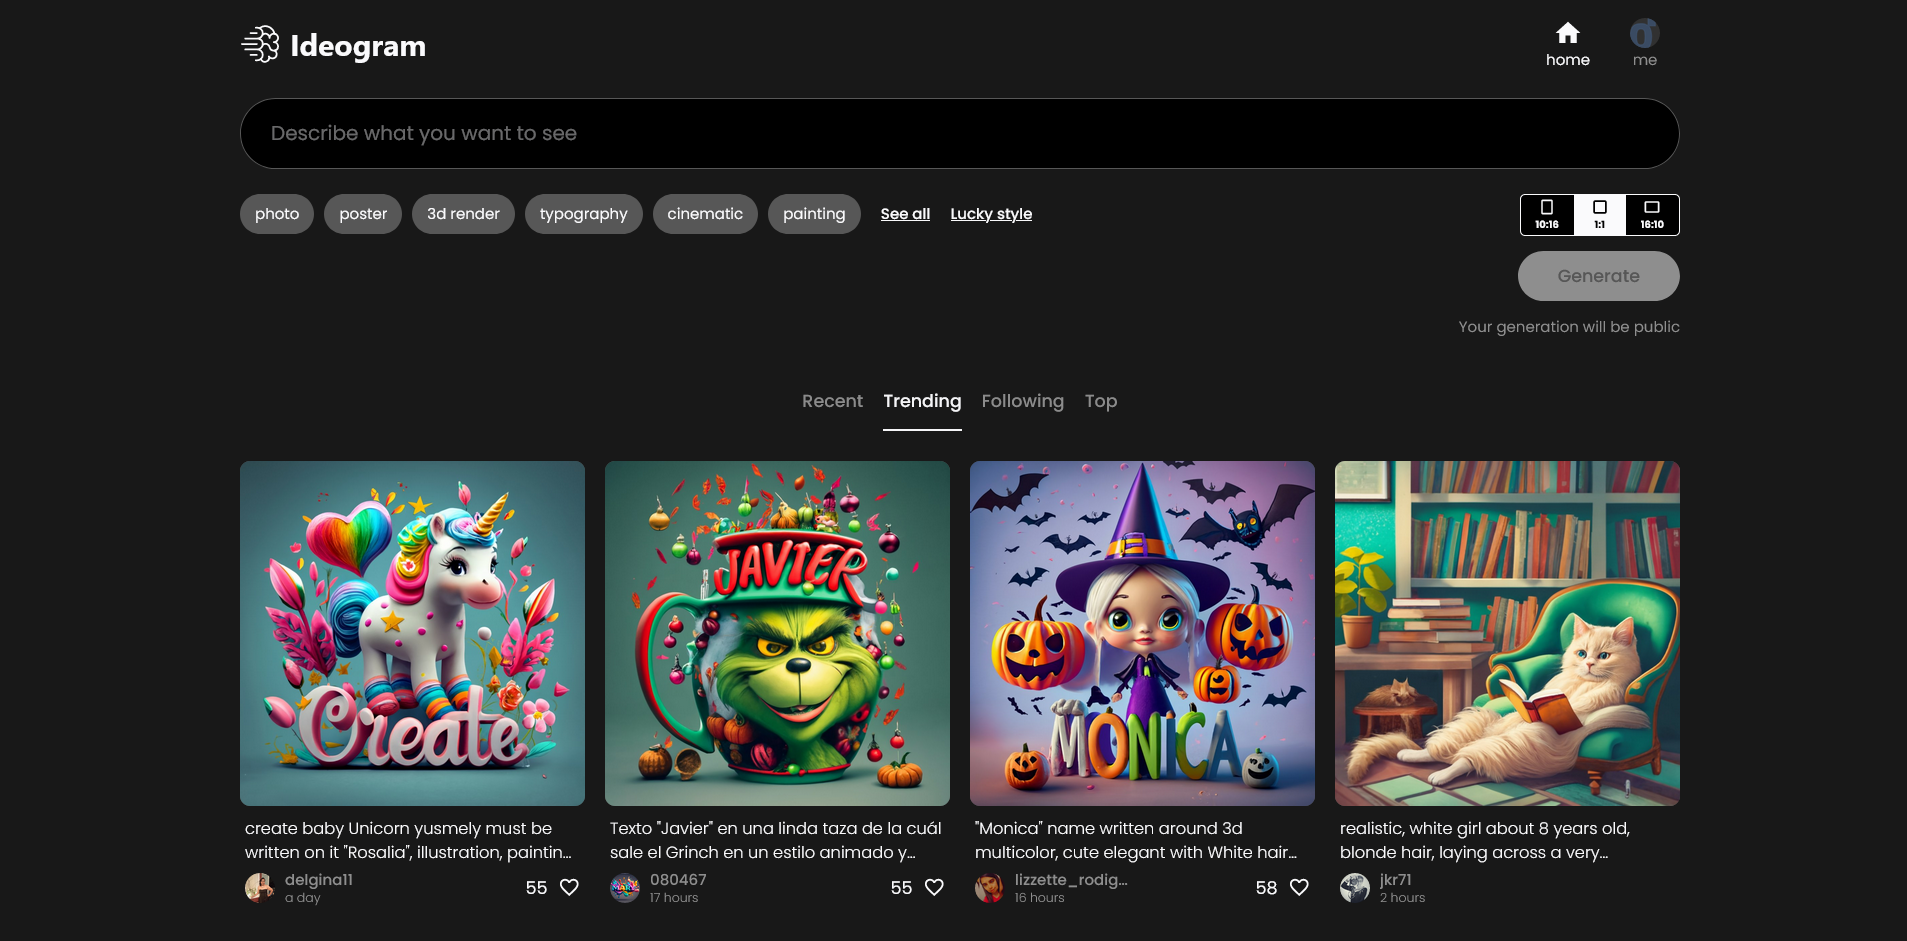
Task: Switch to the Following tab
Action: click(x=1022, y=401)
